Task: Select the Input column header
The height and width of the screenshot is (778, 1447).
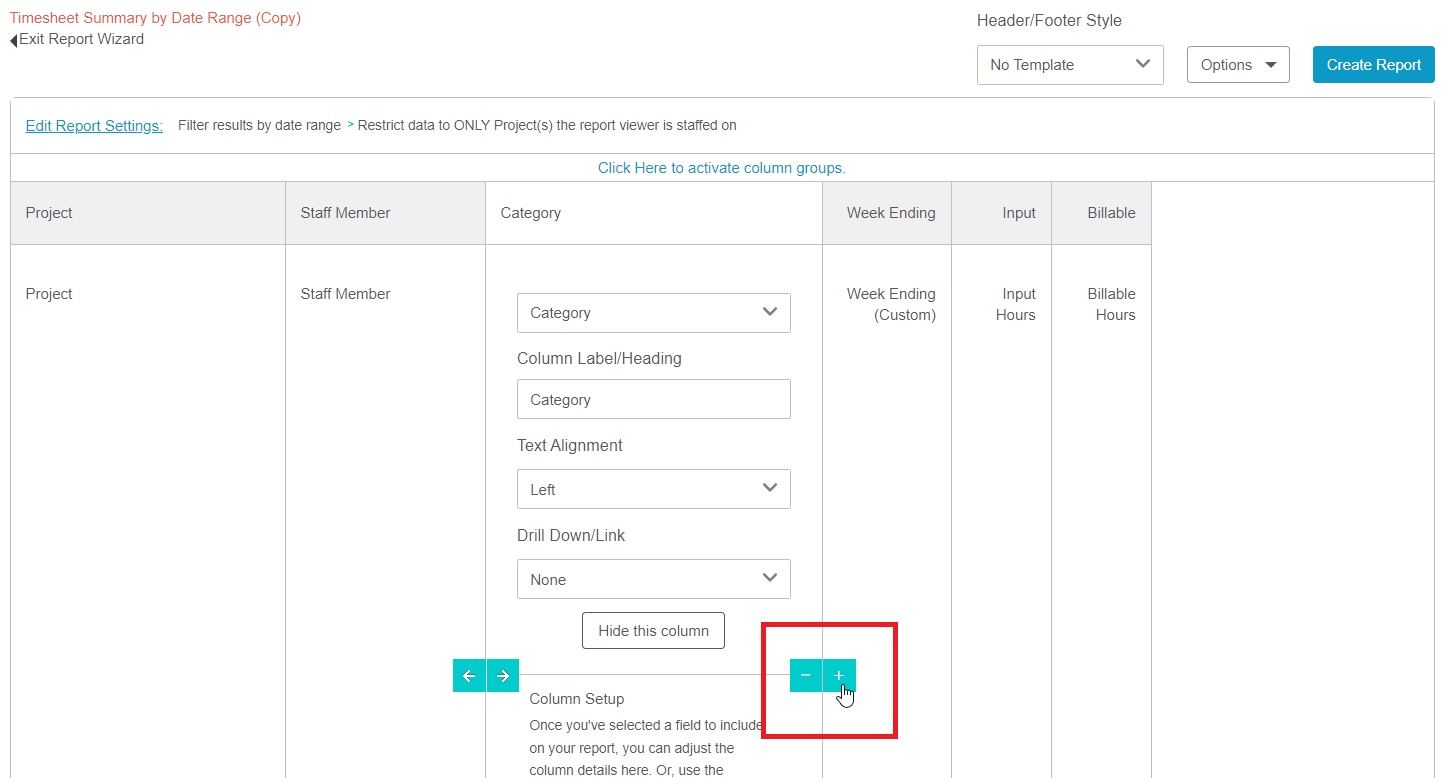Action: pos(1018,213)
